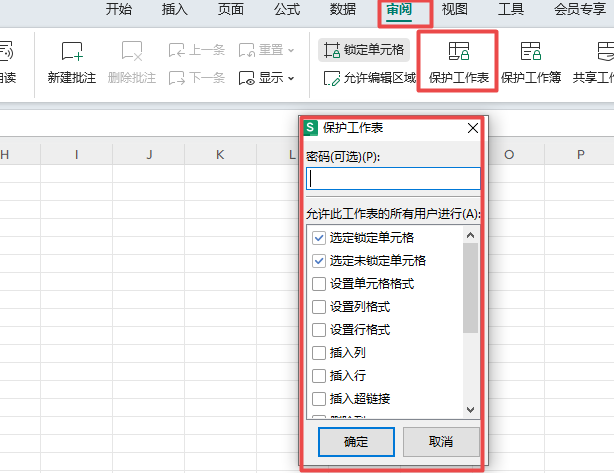Click the permissions list scroll up arrow
Image resolution: width=614 pixels, height=473 pixels.
tap(471, 235)
